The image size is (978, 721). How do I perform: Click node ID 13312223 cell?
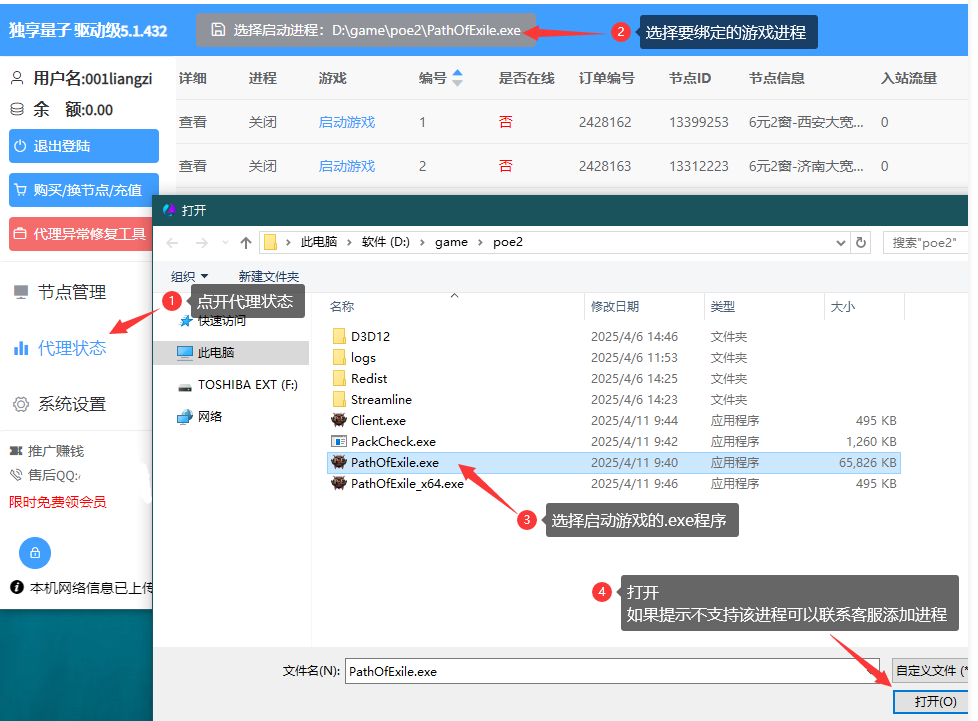pyautogui.click(x=699, y=166)
